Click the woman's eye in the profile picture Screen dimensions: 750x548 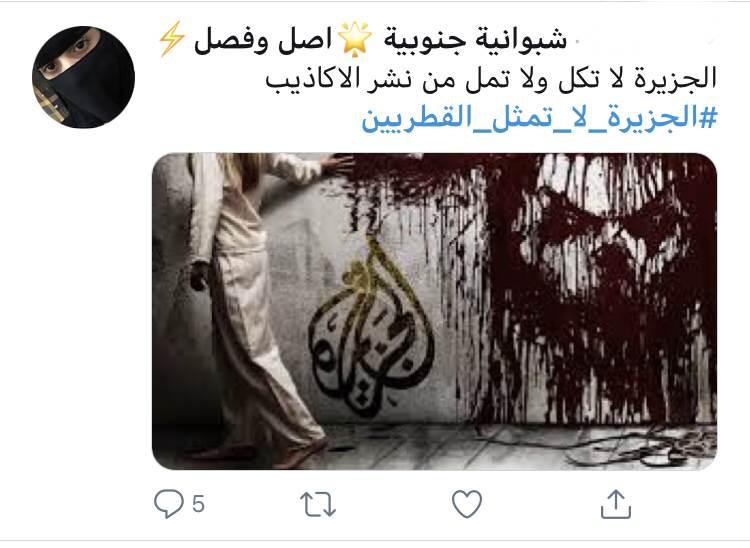pyautogui.click(x=80, y=45)
